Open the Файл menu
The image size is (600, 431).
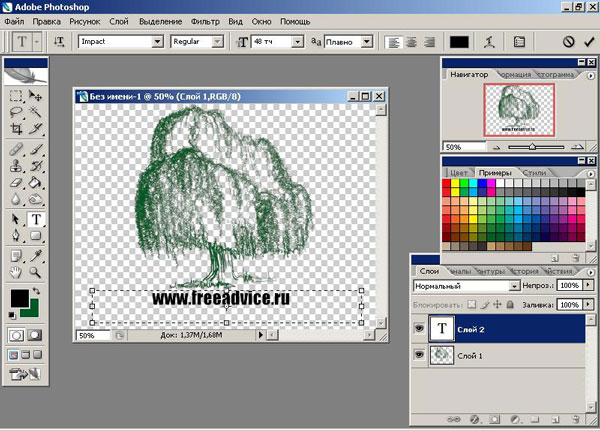(x=14, y=21)
